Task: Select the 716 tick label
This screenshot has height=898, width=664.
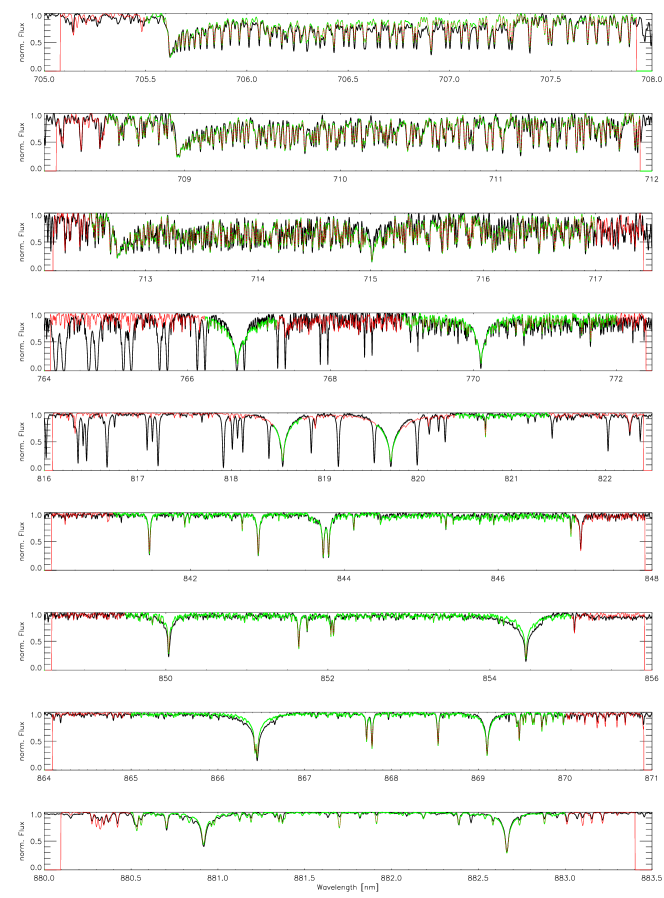Action: [x=483, y=279]
